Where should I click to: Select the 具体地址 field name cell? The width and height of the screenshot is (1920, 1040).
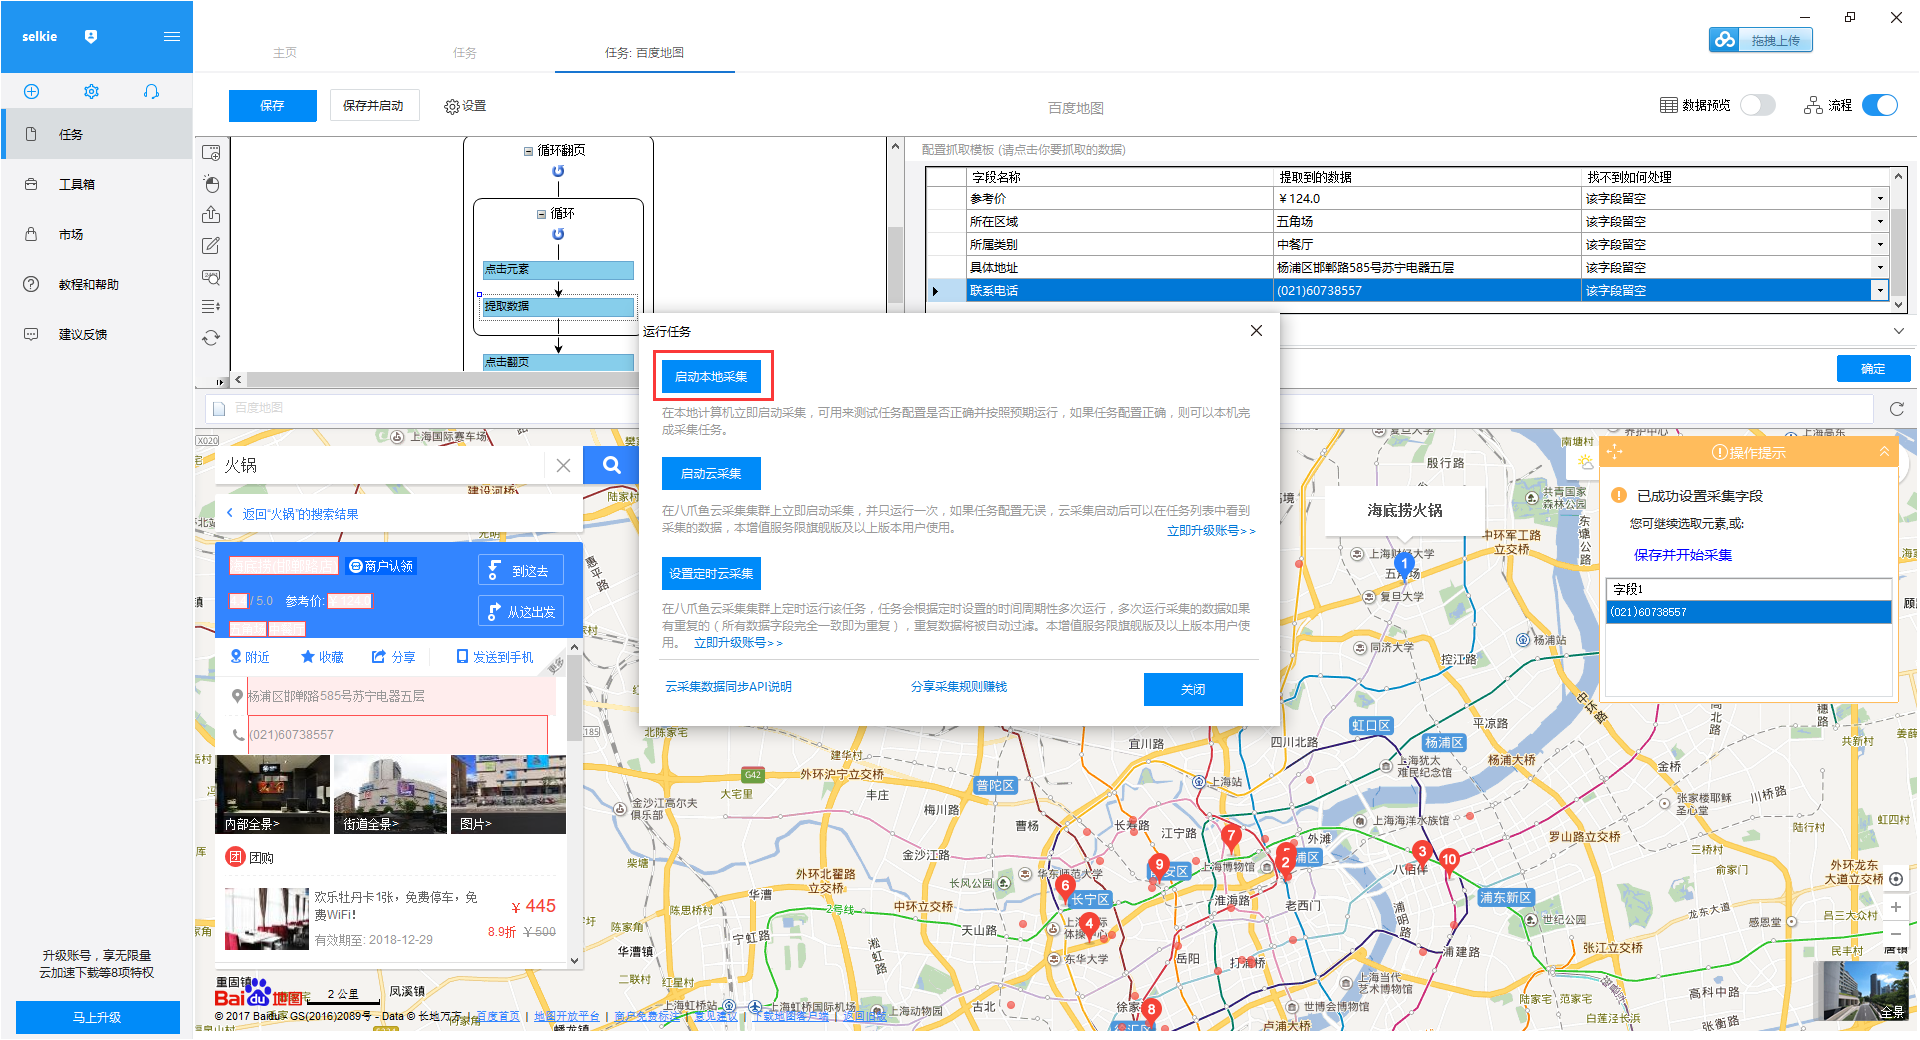pyautogui.click(x=1119, y=268)
